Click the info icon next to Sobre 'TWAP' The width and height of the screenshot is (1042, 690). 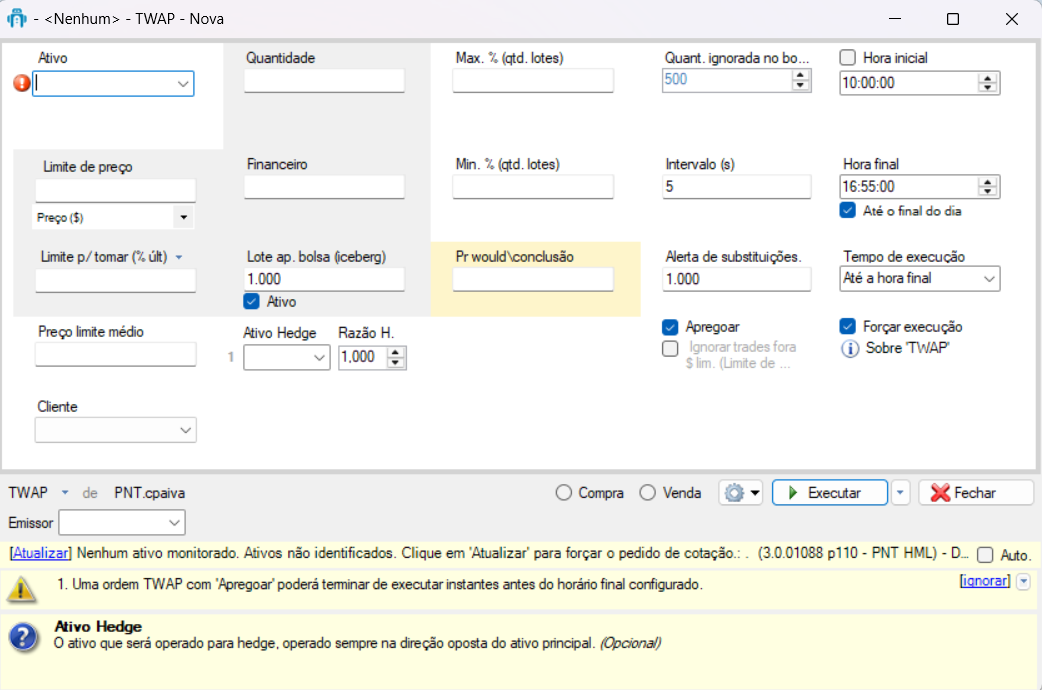pyautogui.click(x=850, y=349)
